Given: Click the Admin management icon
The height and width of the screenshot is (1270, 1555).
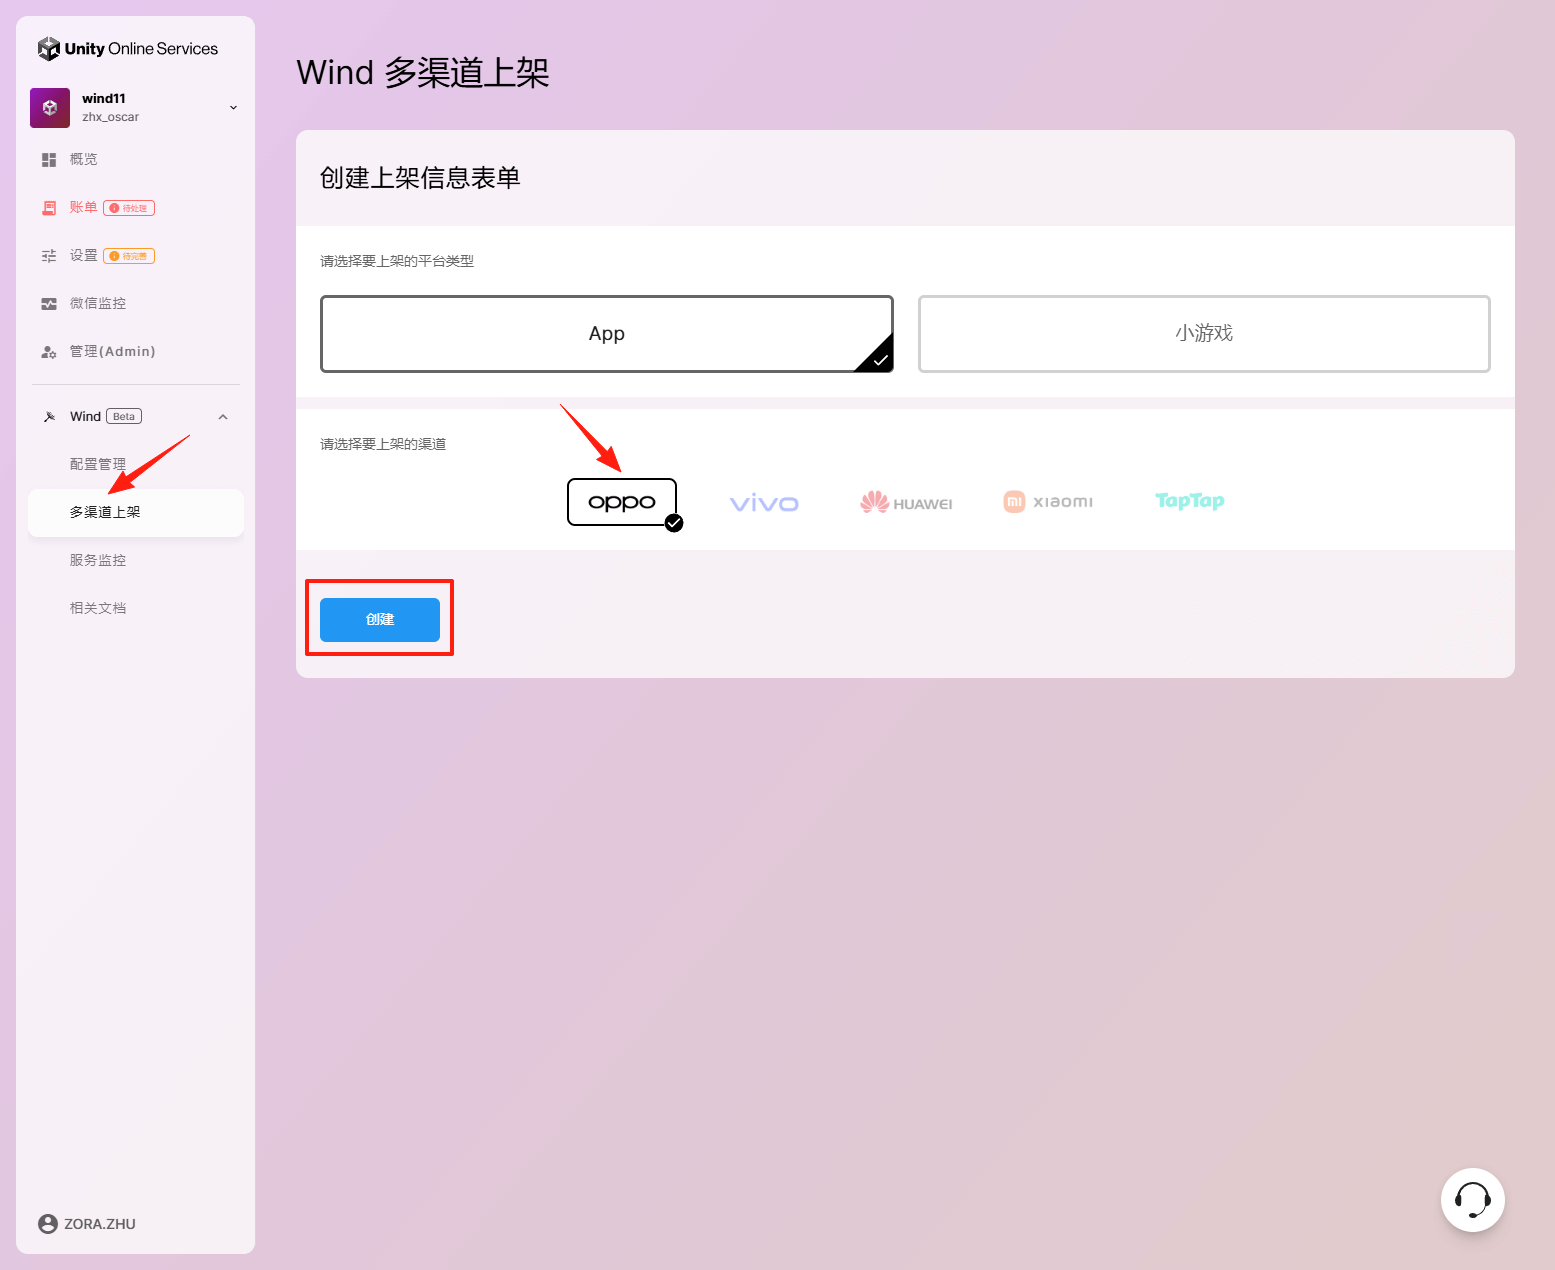Looking at the screenshot, I should [x=49, y=352].
